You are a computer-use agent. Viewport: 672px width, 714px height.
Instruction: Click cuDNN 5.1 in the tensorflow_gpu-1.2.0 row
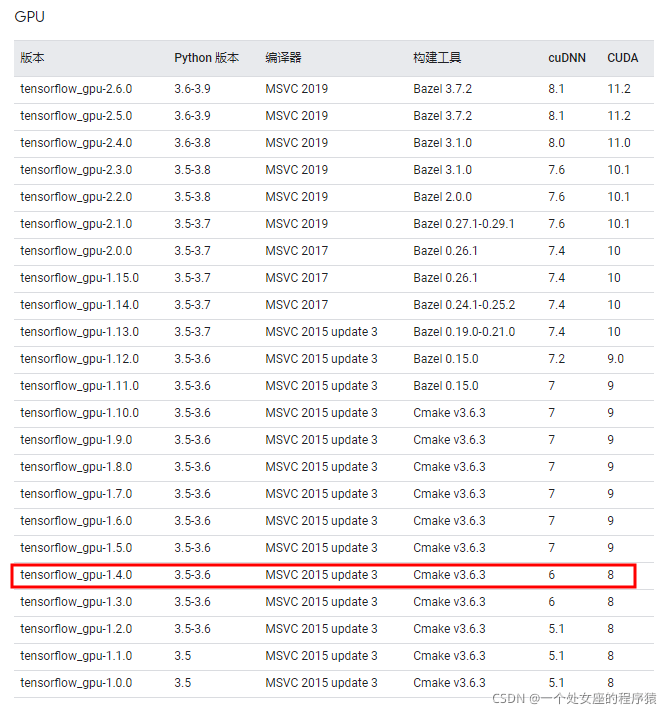point(556,629)
